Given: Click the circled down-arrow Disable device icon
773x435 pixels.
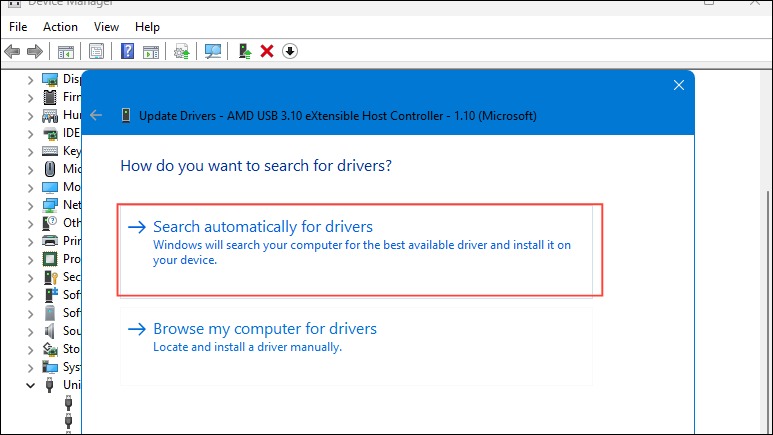Looking at the screenshot, I should tap(290, 51).
